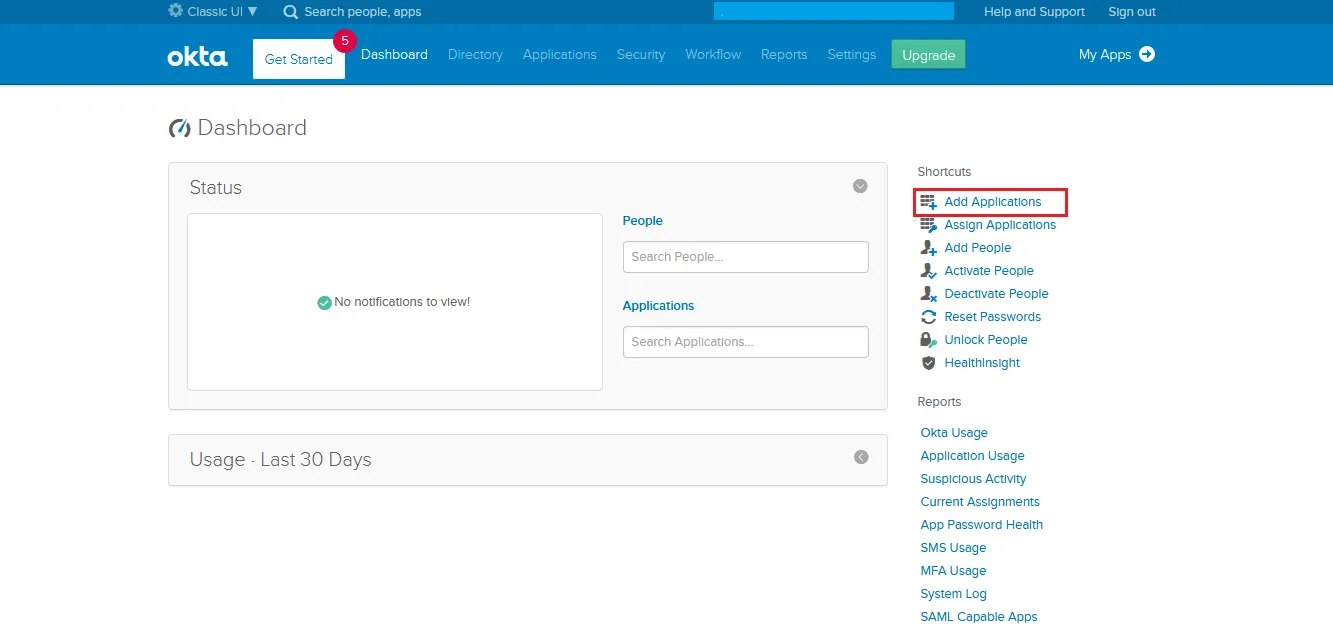Click the Add Applications shortcut link
Viewport: 1333px width, 641px height.
coord(993,202)
